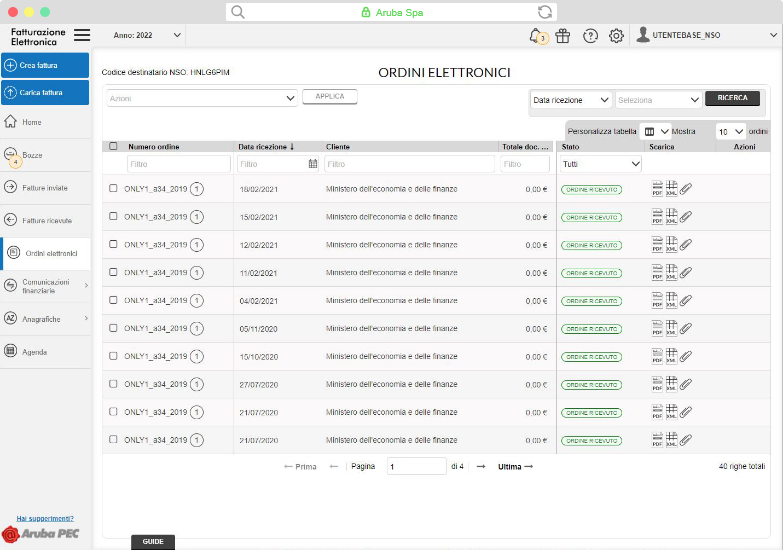Click the RICERCA button
Screen dimensions: 783x550
click(x=733, y=98)
